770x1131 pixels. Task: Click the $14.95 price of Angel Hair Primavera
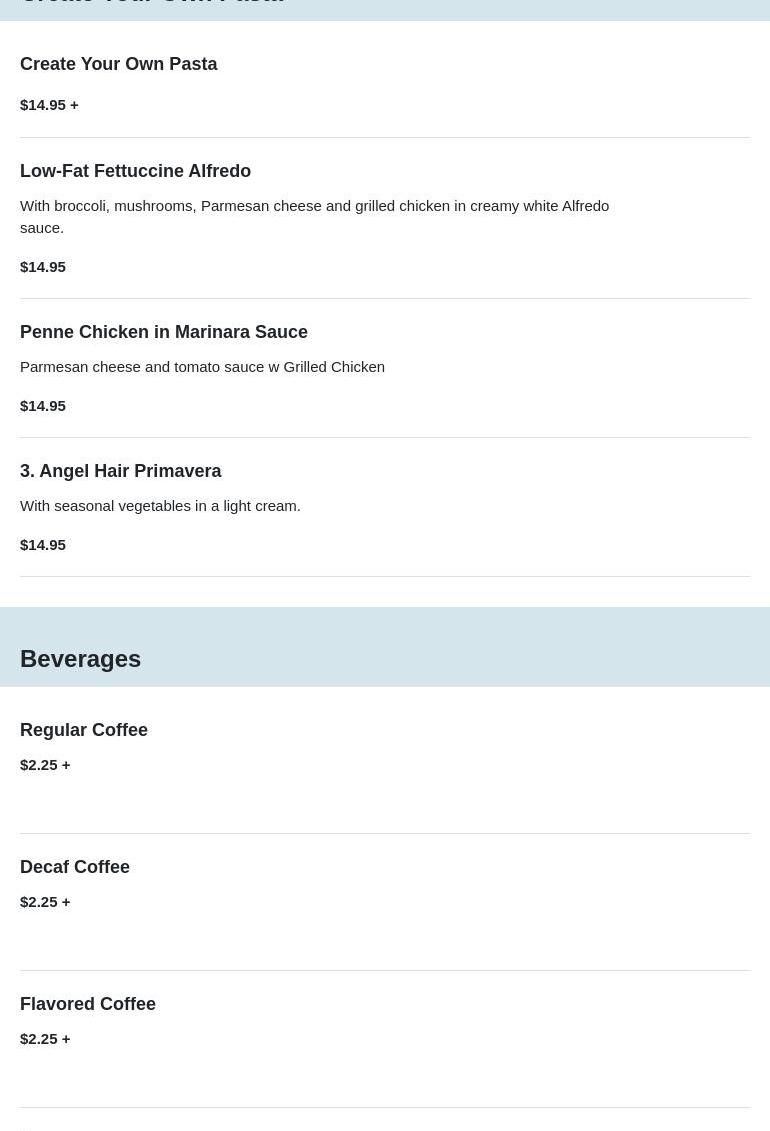coord(43,544)
